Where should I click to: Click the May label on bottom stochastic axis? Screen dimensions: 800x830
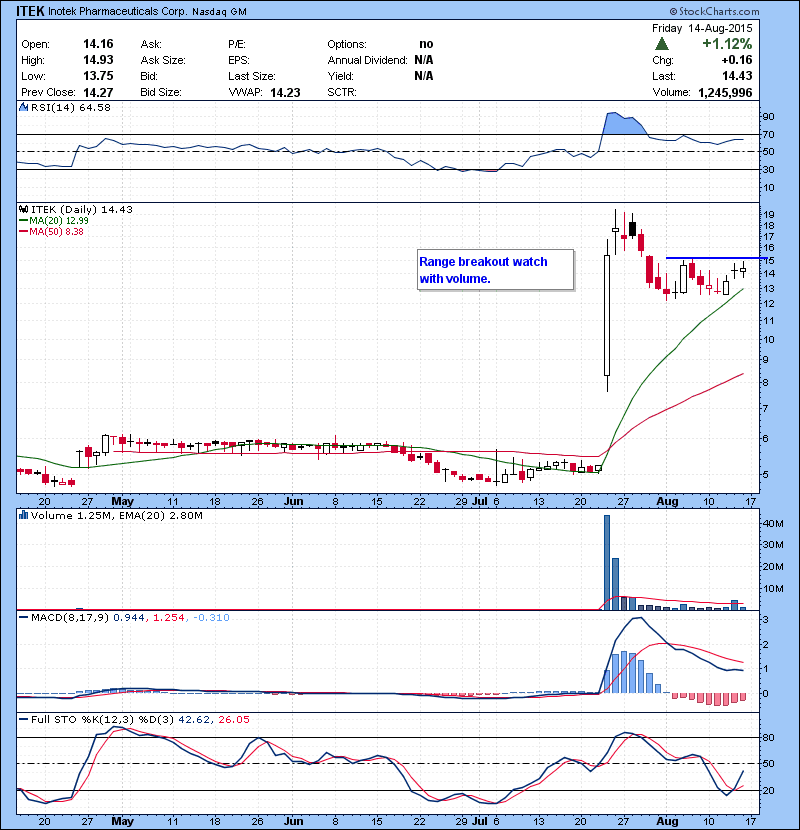point(122,821)
